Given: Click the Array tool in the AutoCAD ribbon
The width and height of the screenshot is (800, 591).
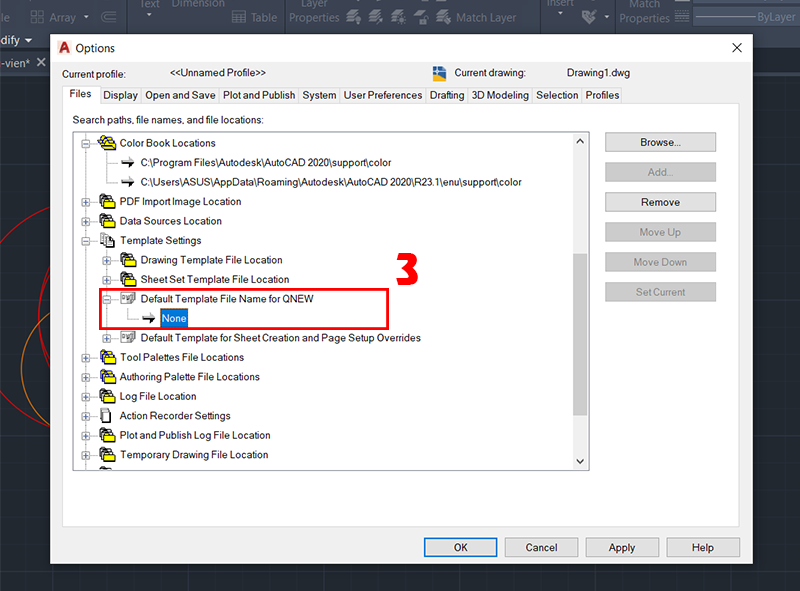Looking at the screenshot, I should (x=54, y=17).
